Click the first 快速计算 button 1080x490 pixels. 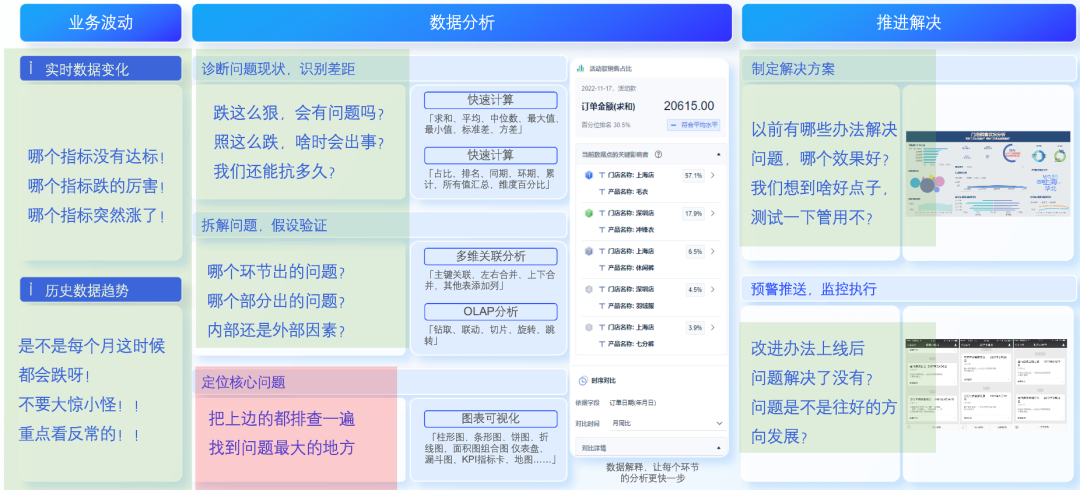490,100
